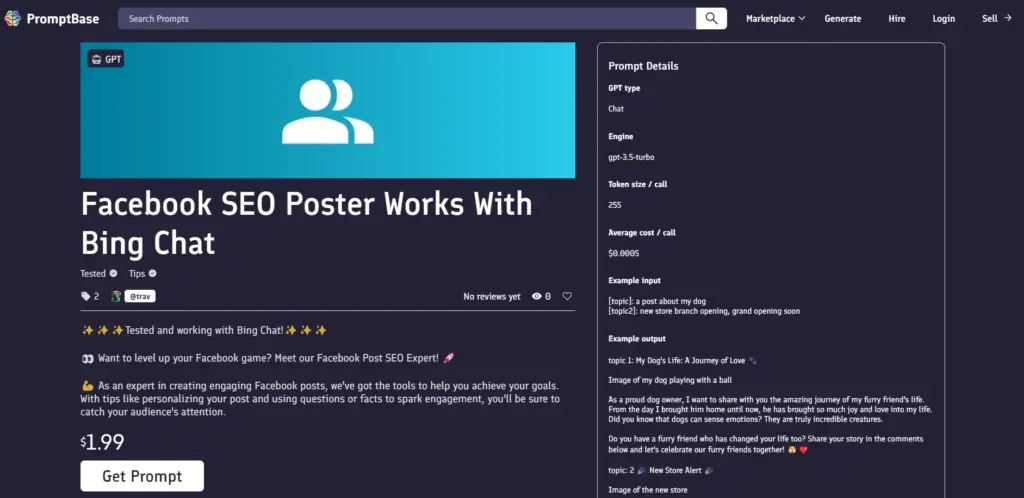Click the Sell link with arrow
1024x498 pixels.
click(996, 18)
